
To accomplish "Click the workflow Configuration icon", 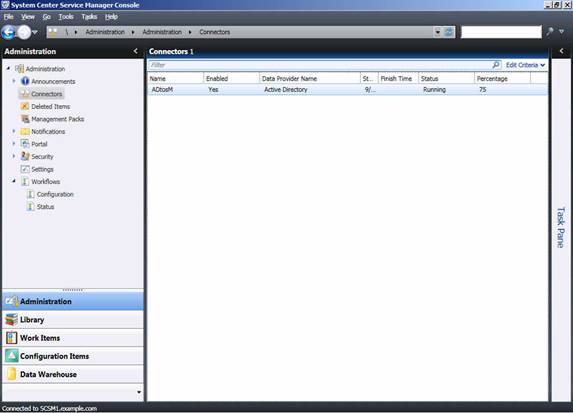I will 31,194.
